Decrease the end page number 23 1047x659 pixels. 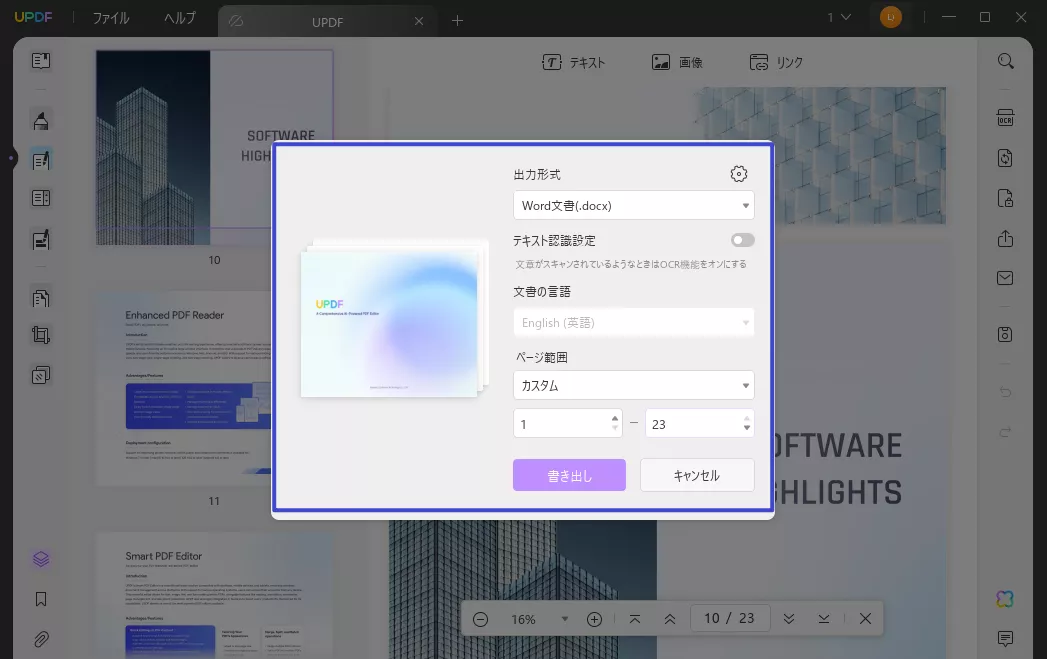point(747,428)
